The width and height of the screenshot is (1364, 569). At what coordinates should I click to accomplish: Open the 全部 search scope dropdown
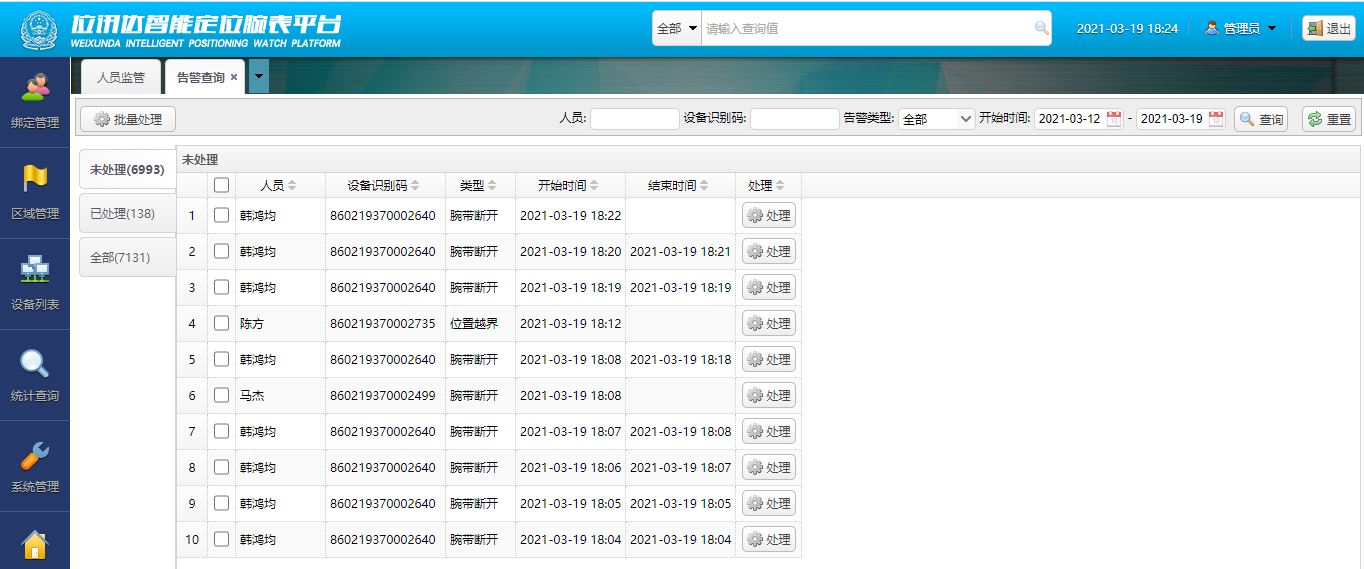pyautogui.click(x=677, y=28)
